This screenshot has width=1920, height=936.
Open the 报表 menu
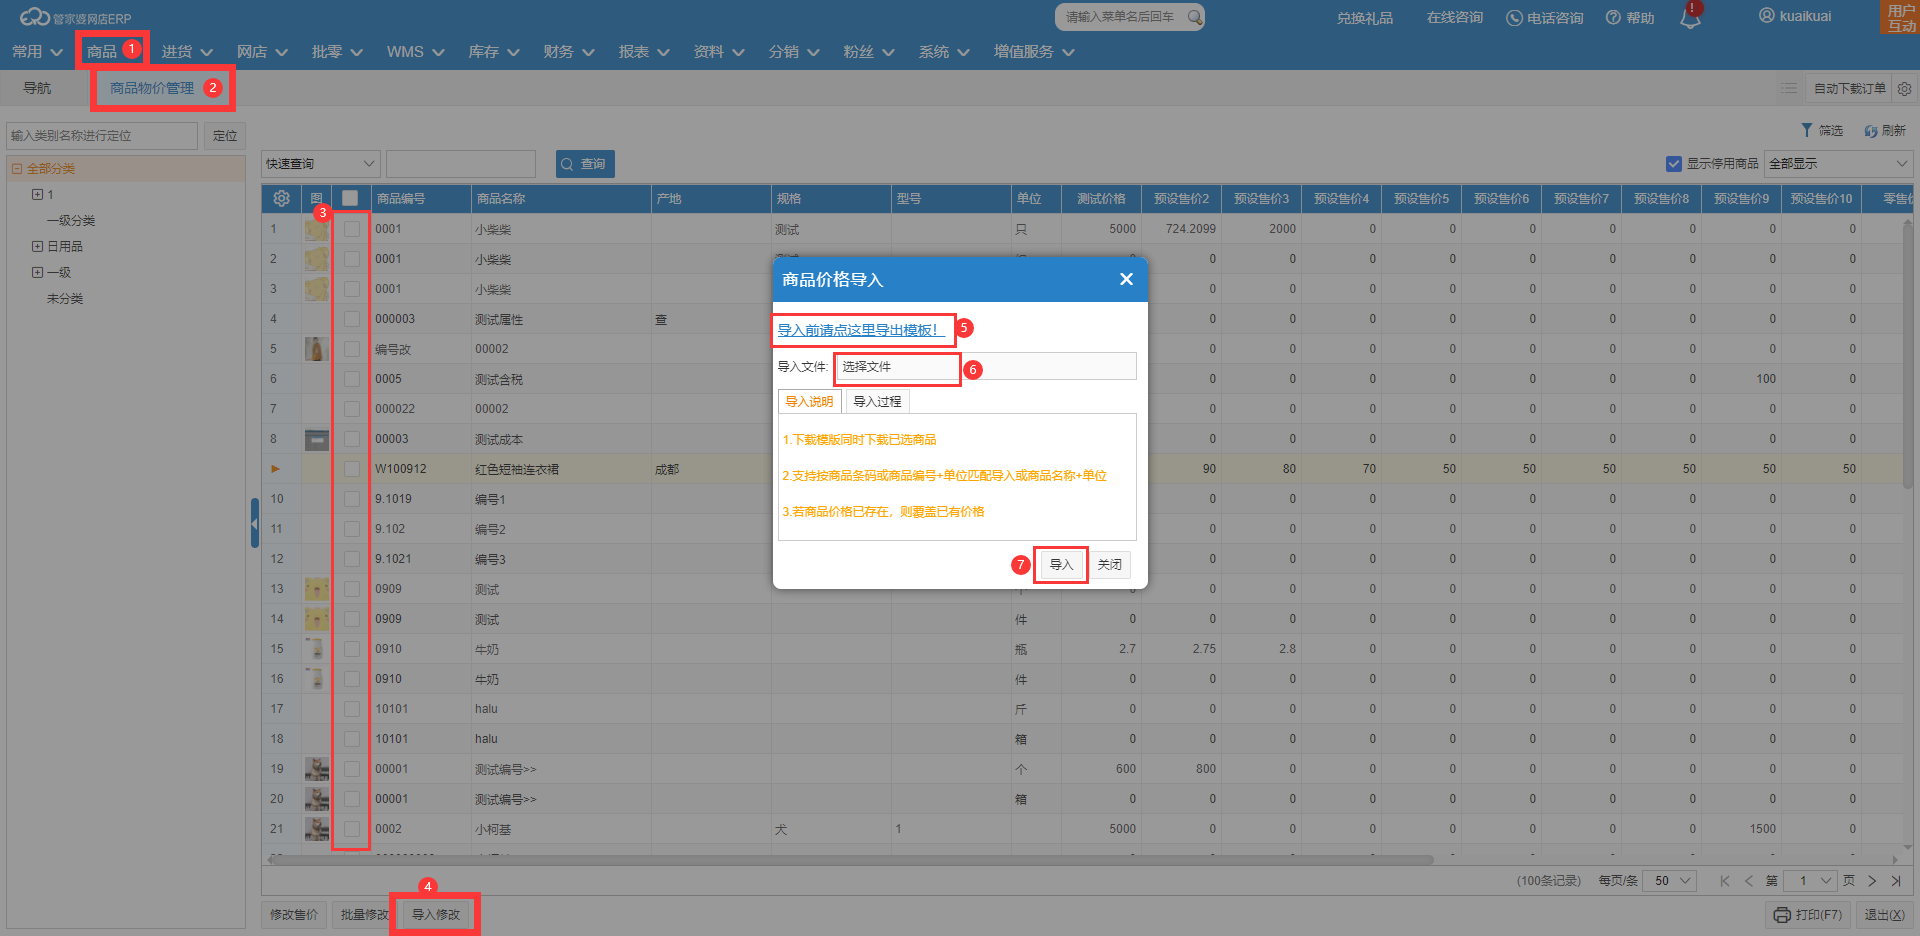pos(643,52)
